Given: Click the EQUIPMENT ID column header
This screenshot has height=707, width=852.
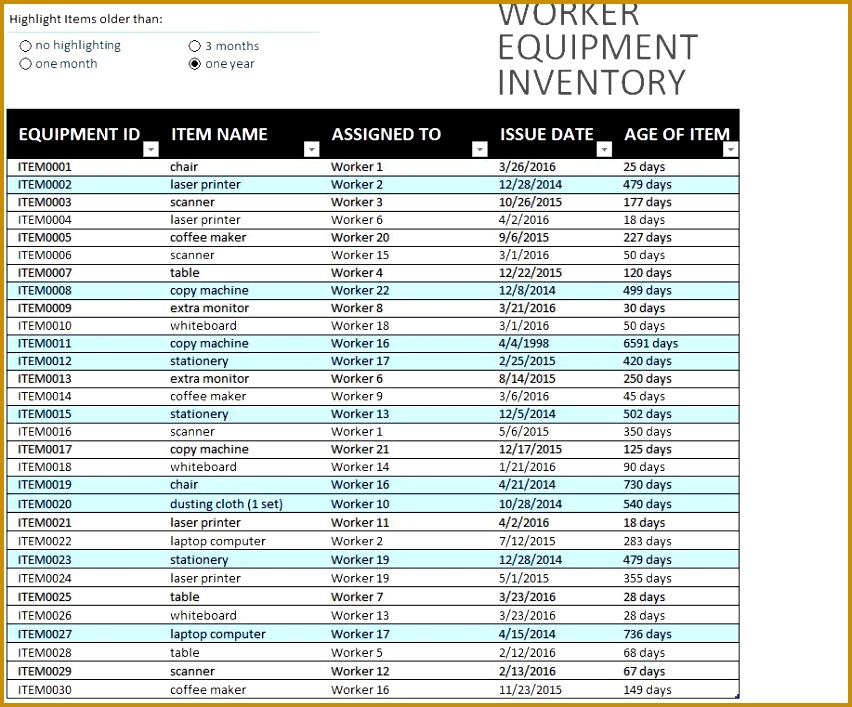Looking at the screenshot, I should [x=79, y=134].
